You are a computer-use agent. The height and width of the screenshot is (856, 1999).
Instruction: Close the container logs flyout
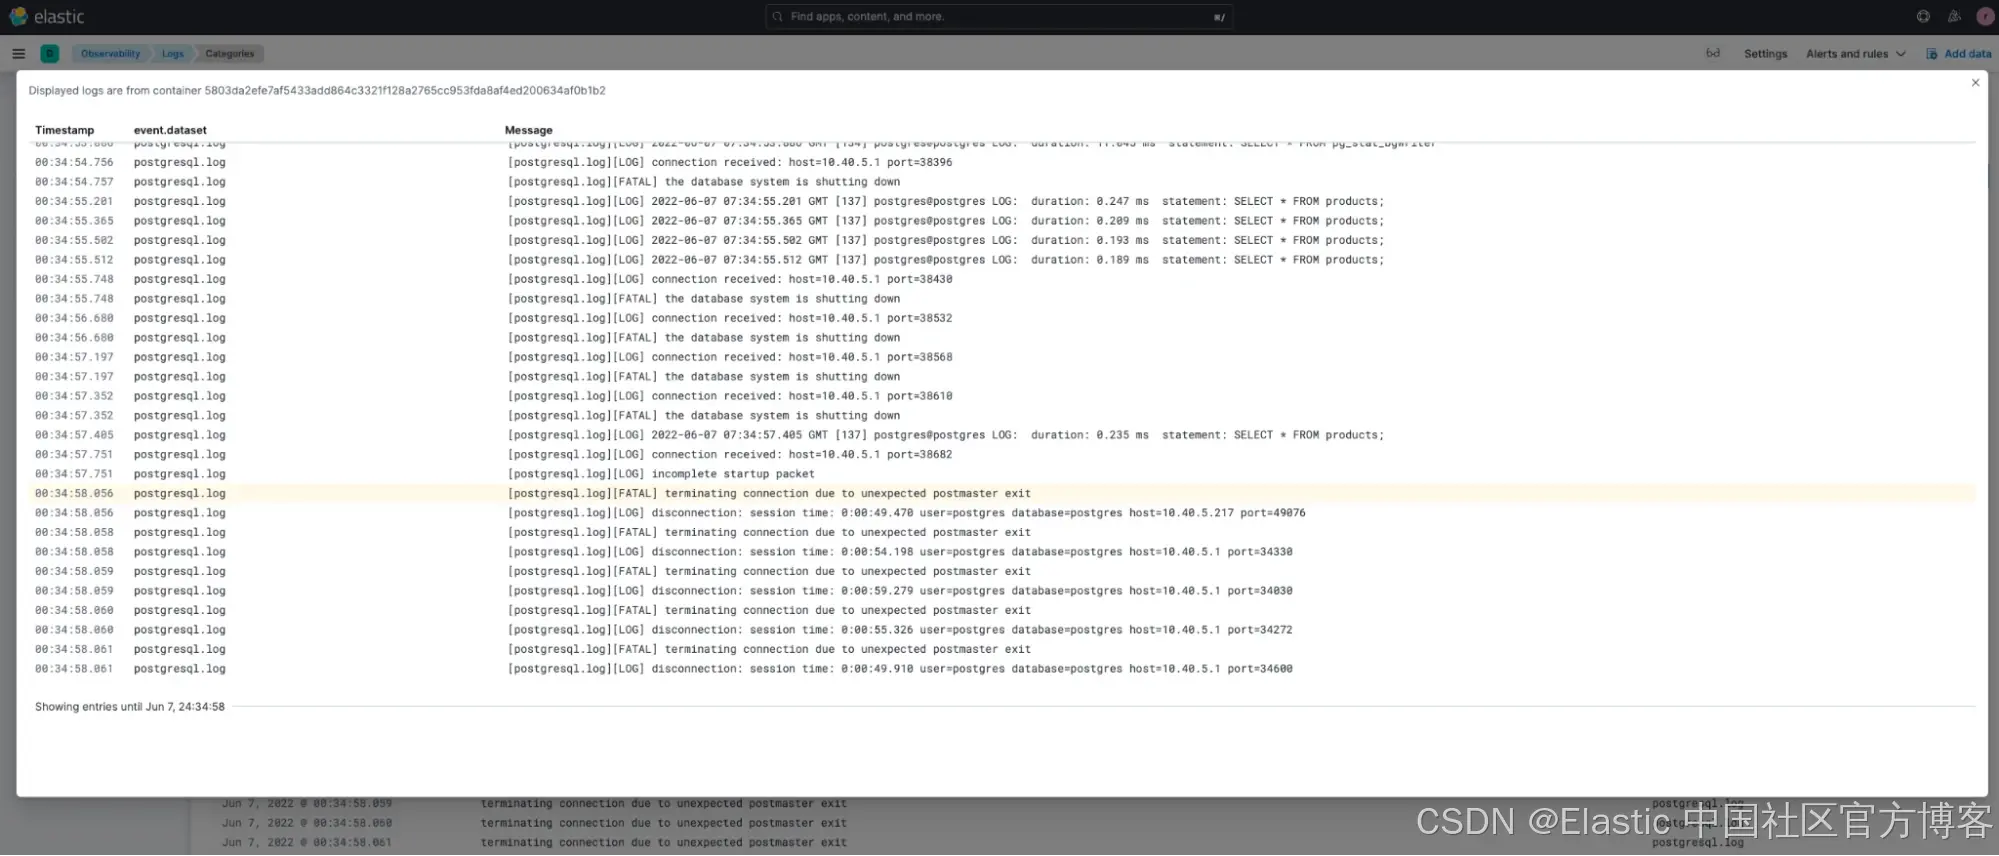click(x=1975, y=83)
